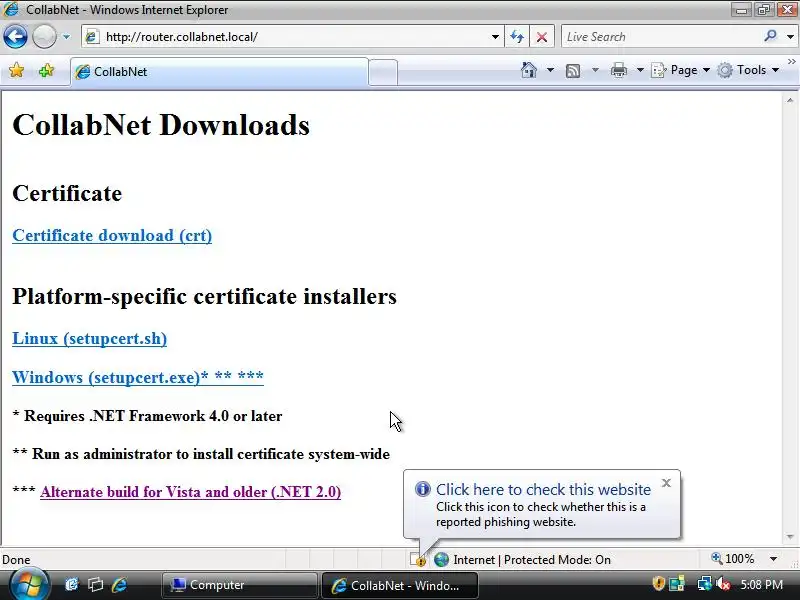Click the 'Done' status bar text

tap(16, 560)
